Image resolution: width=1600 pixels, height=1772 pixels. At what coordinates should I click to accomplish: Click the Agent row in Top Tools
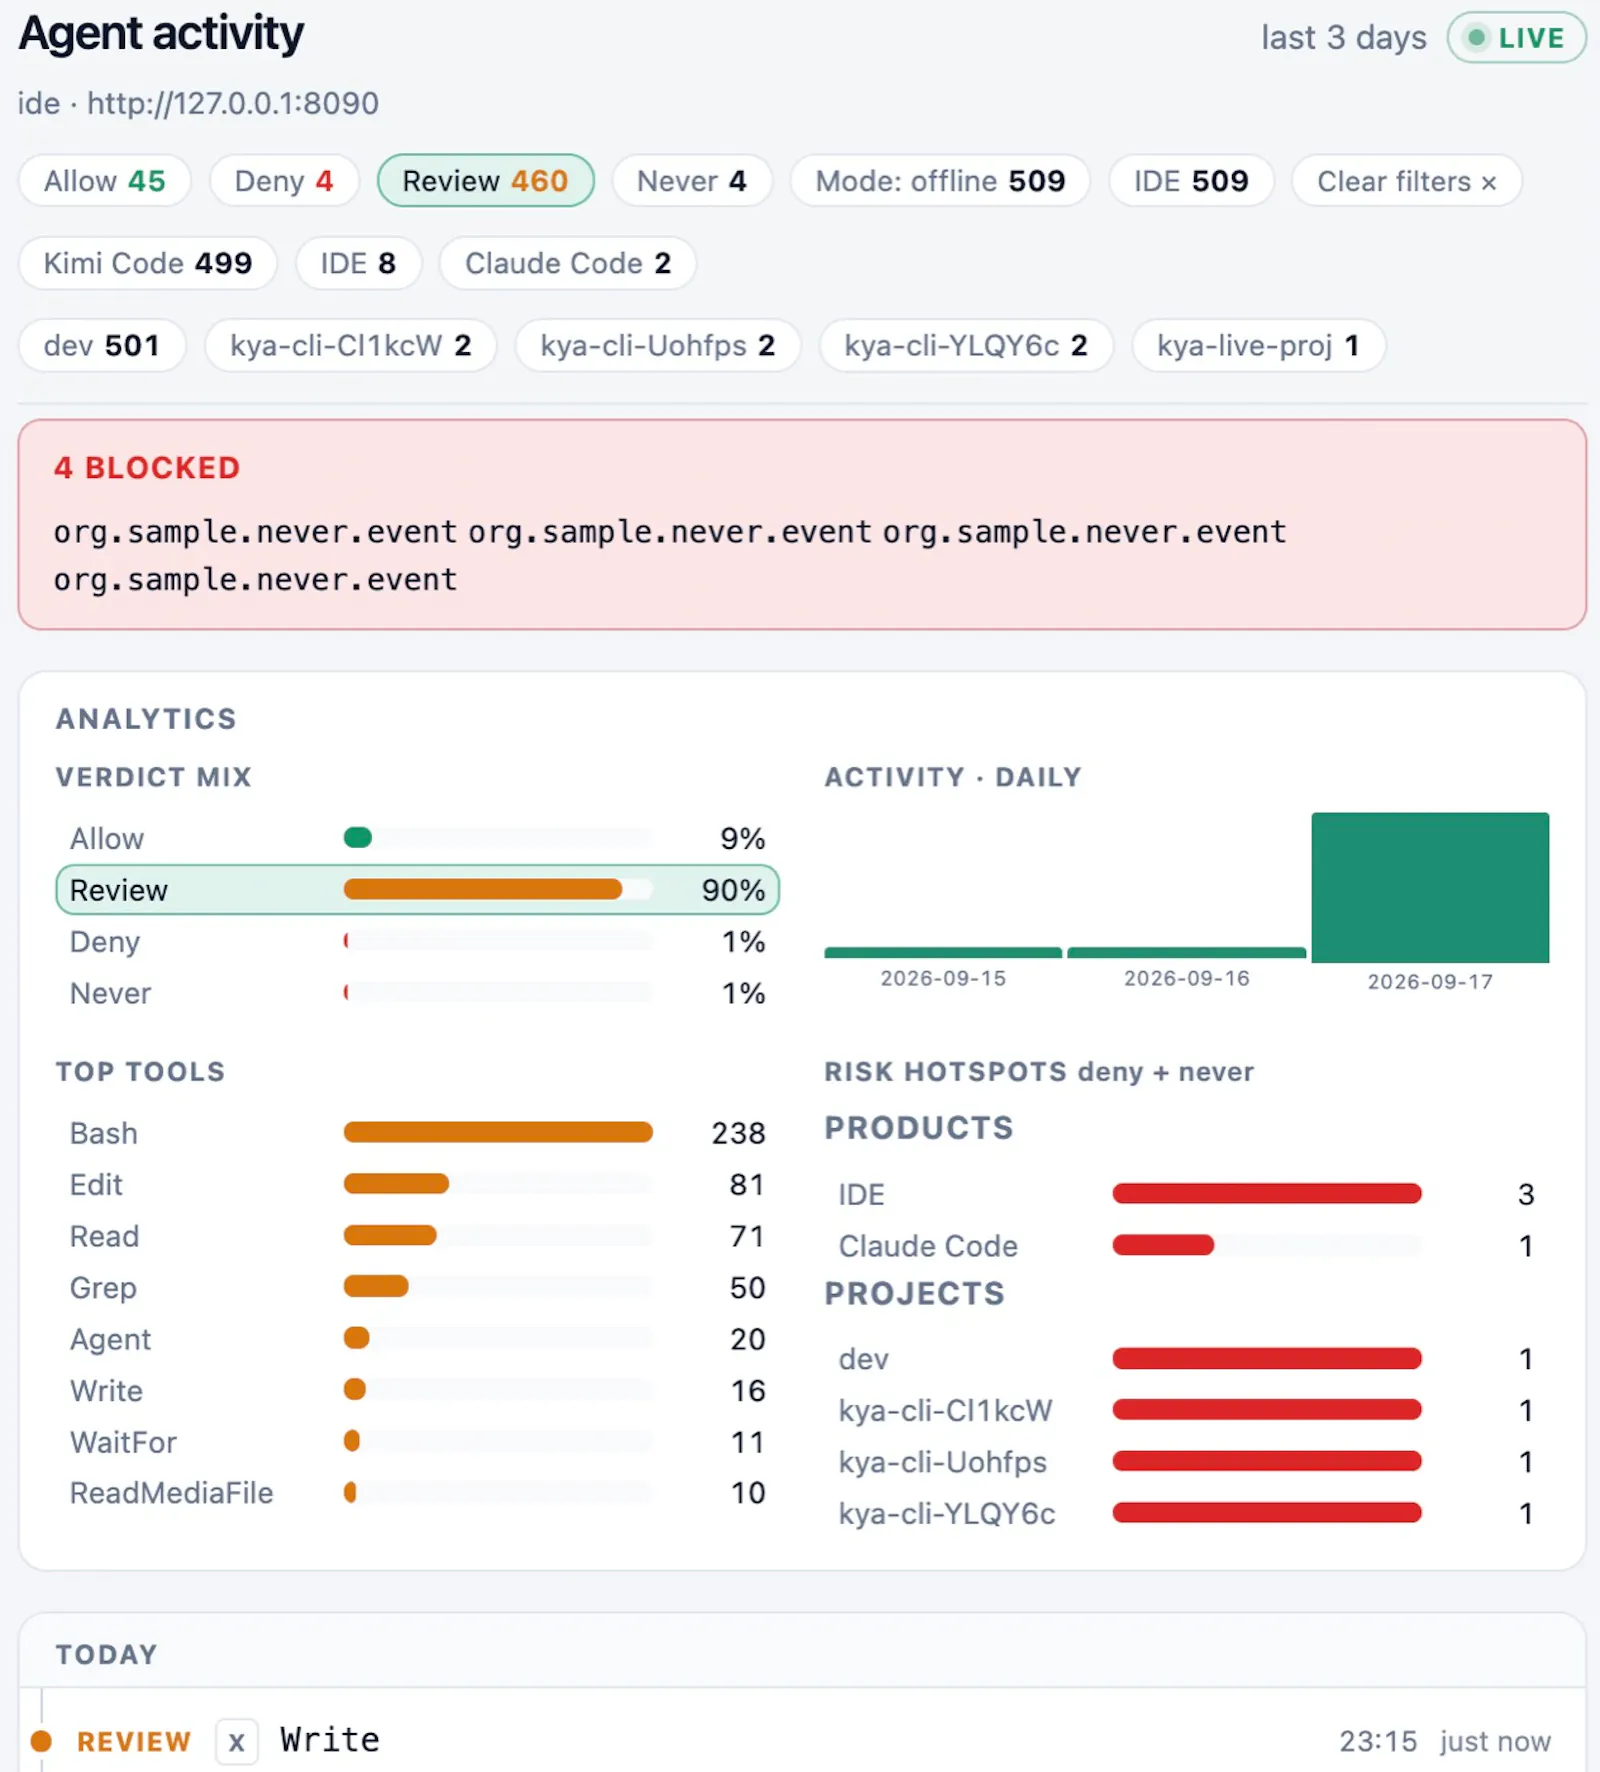point(417,1339)
